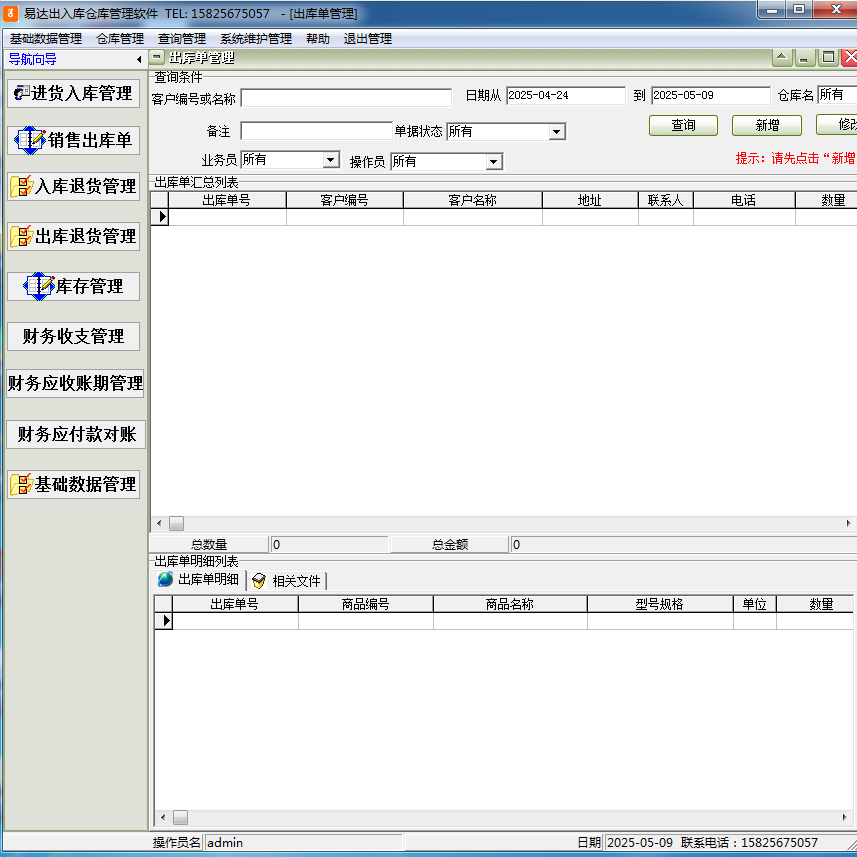857x857 pixels.
Task: Collapse the 导航向导 panel arrow
Action: tap(139, 59)
